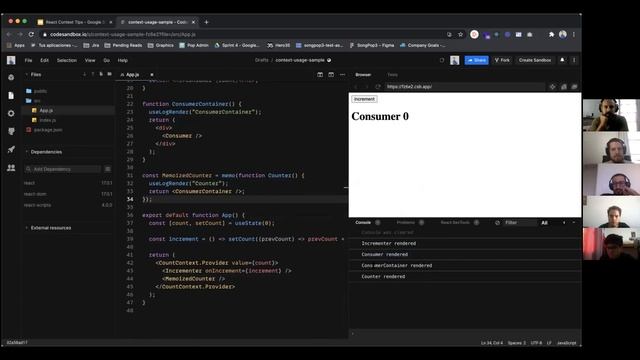Viewport: 640px width, 360px height.
Task: Click the 'Counter rendered' console log row
Action: tap(465, 276)
